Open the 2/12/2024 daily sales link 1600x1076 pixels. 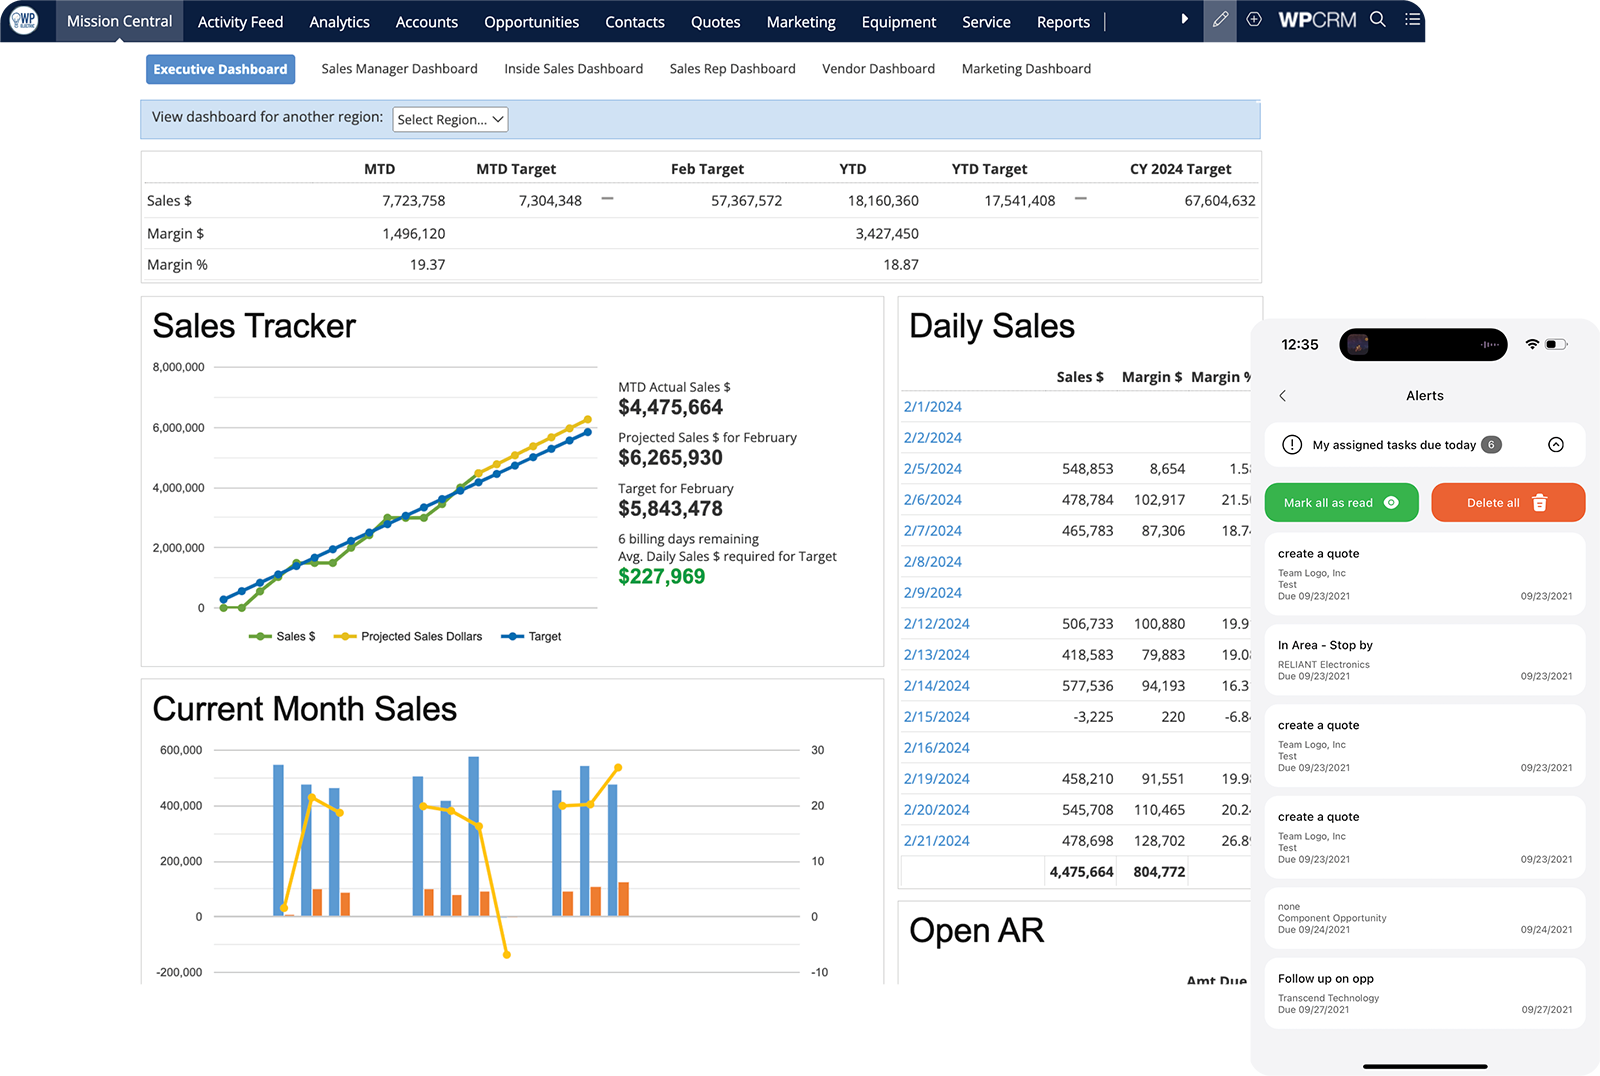click(x=936, y=624)
